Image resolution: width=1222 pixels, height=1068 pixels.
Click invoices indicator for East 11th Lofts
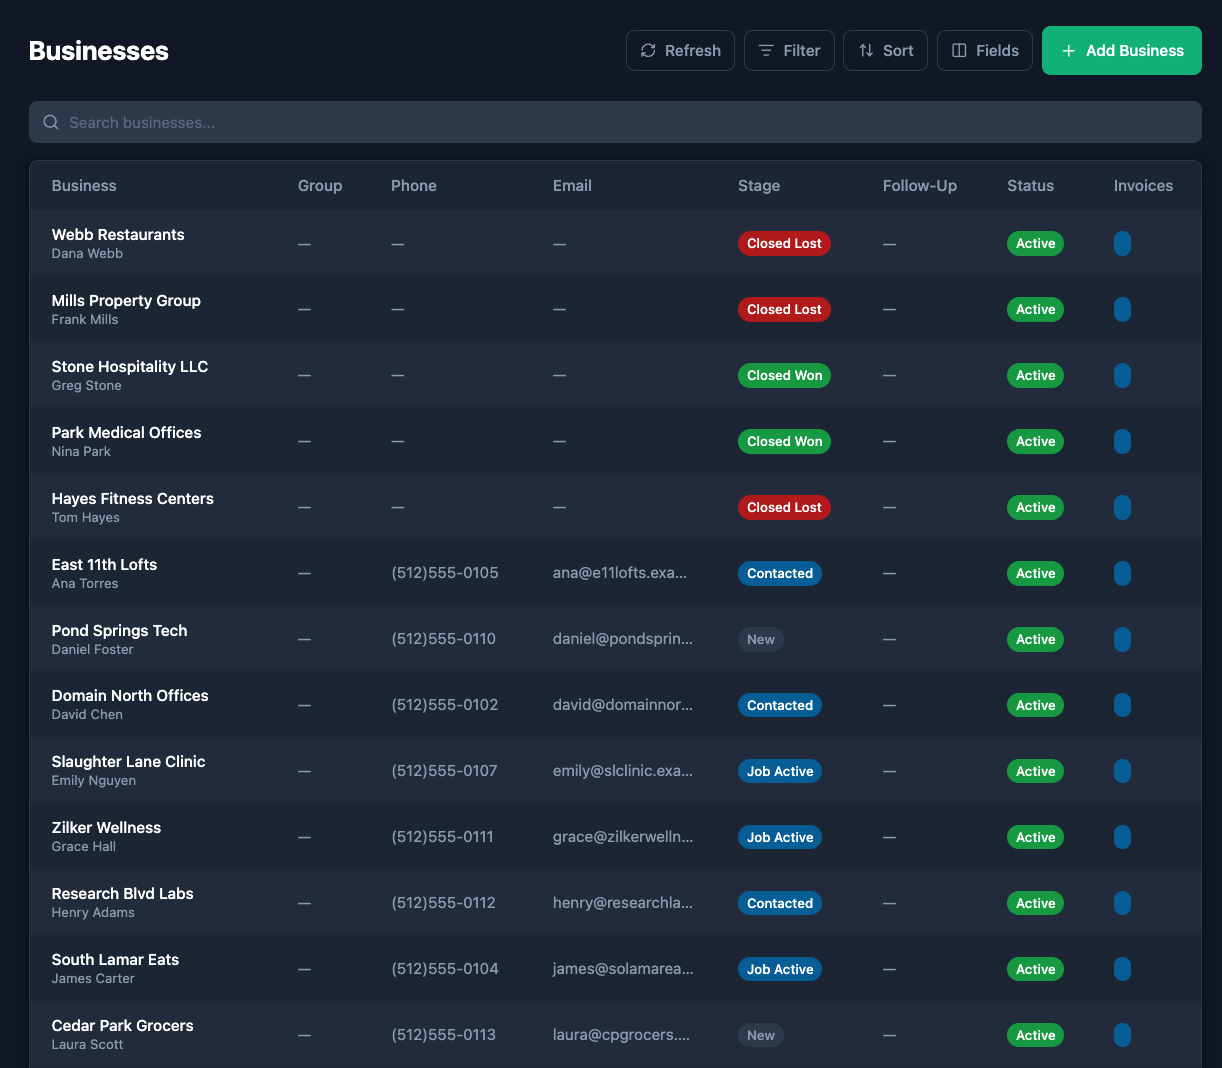(x=1122, y=573)
